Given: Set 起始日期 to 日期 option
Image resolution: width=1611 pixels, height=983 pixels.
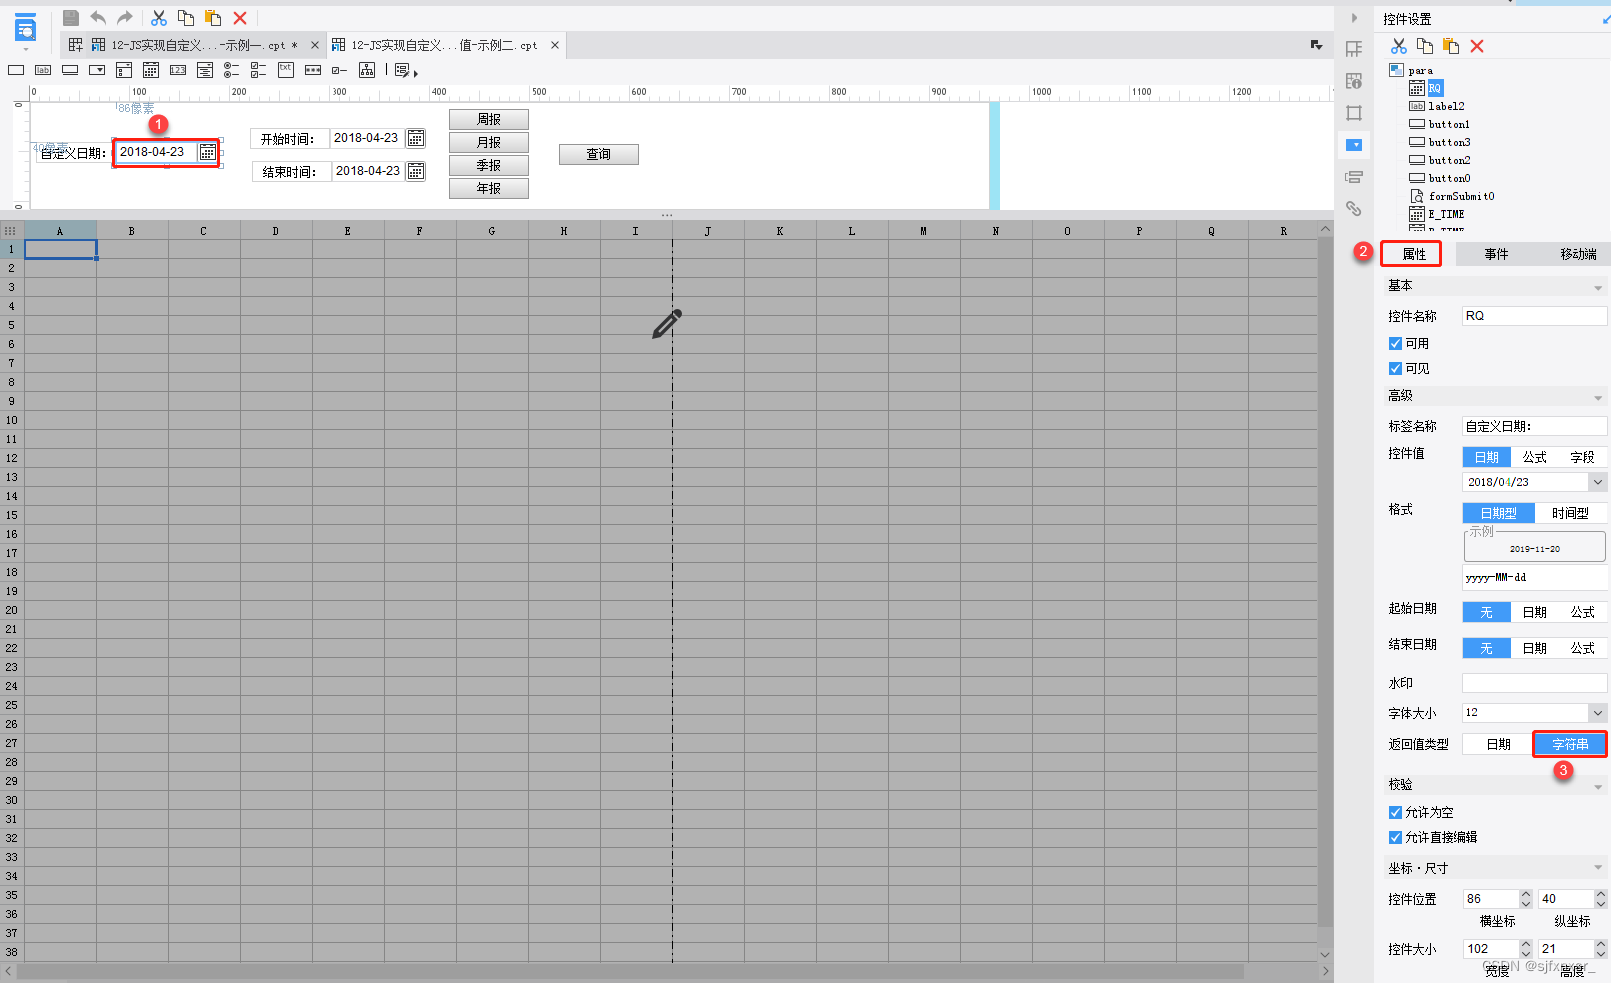Looking at the screenshot, I should coord(1534,612).
